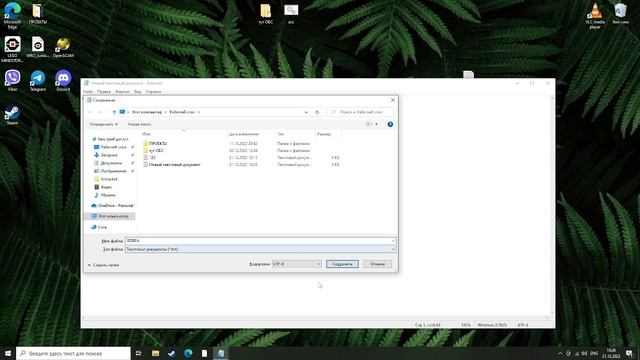Open the Правка menu in Notepad
Image resolution: width=640 pixels, height=360 pixels.
(104, 92)
